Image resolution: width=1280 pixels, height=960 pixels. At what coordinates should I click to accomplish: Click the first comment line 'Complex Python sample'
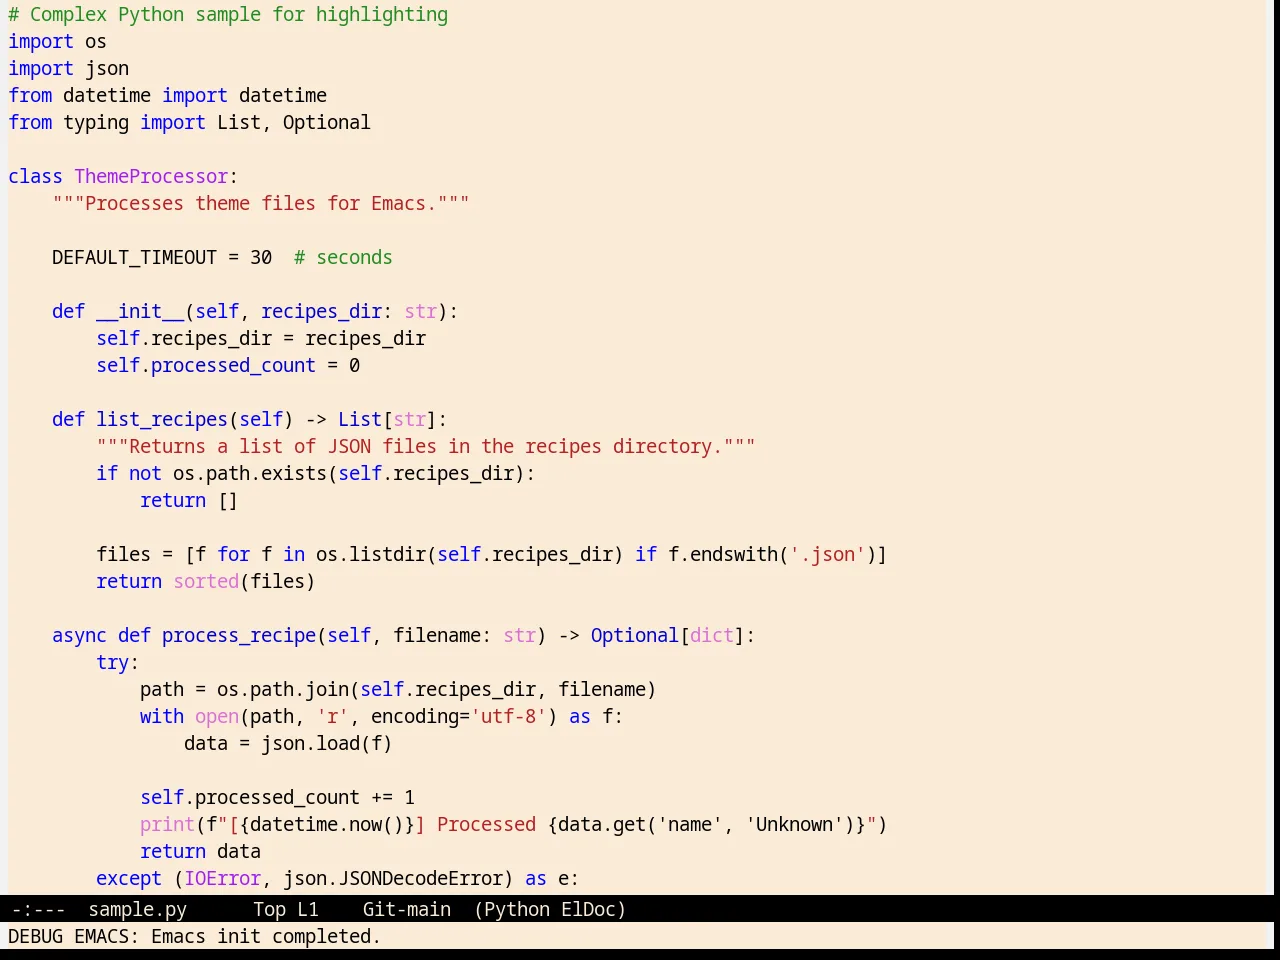point(228,14)
